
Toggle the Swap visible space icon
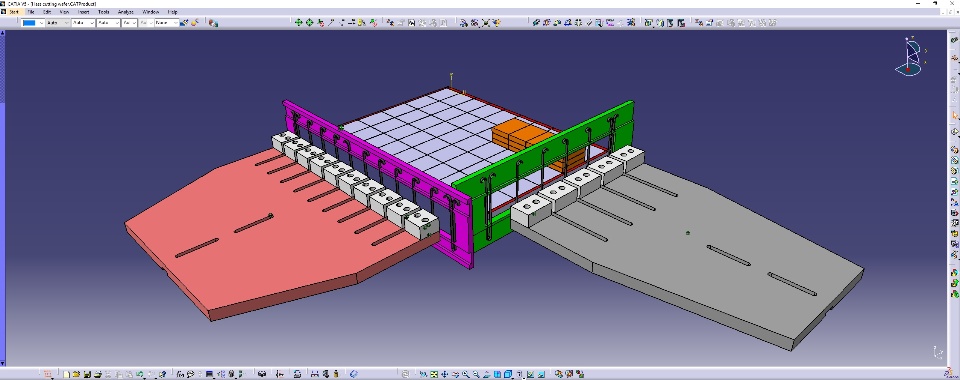pyautogui.click(x=540, y=374)
